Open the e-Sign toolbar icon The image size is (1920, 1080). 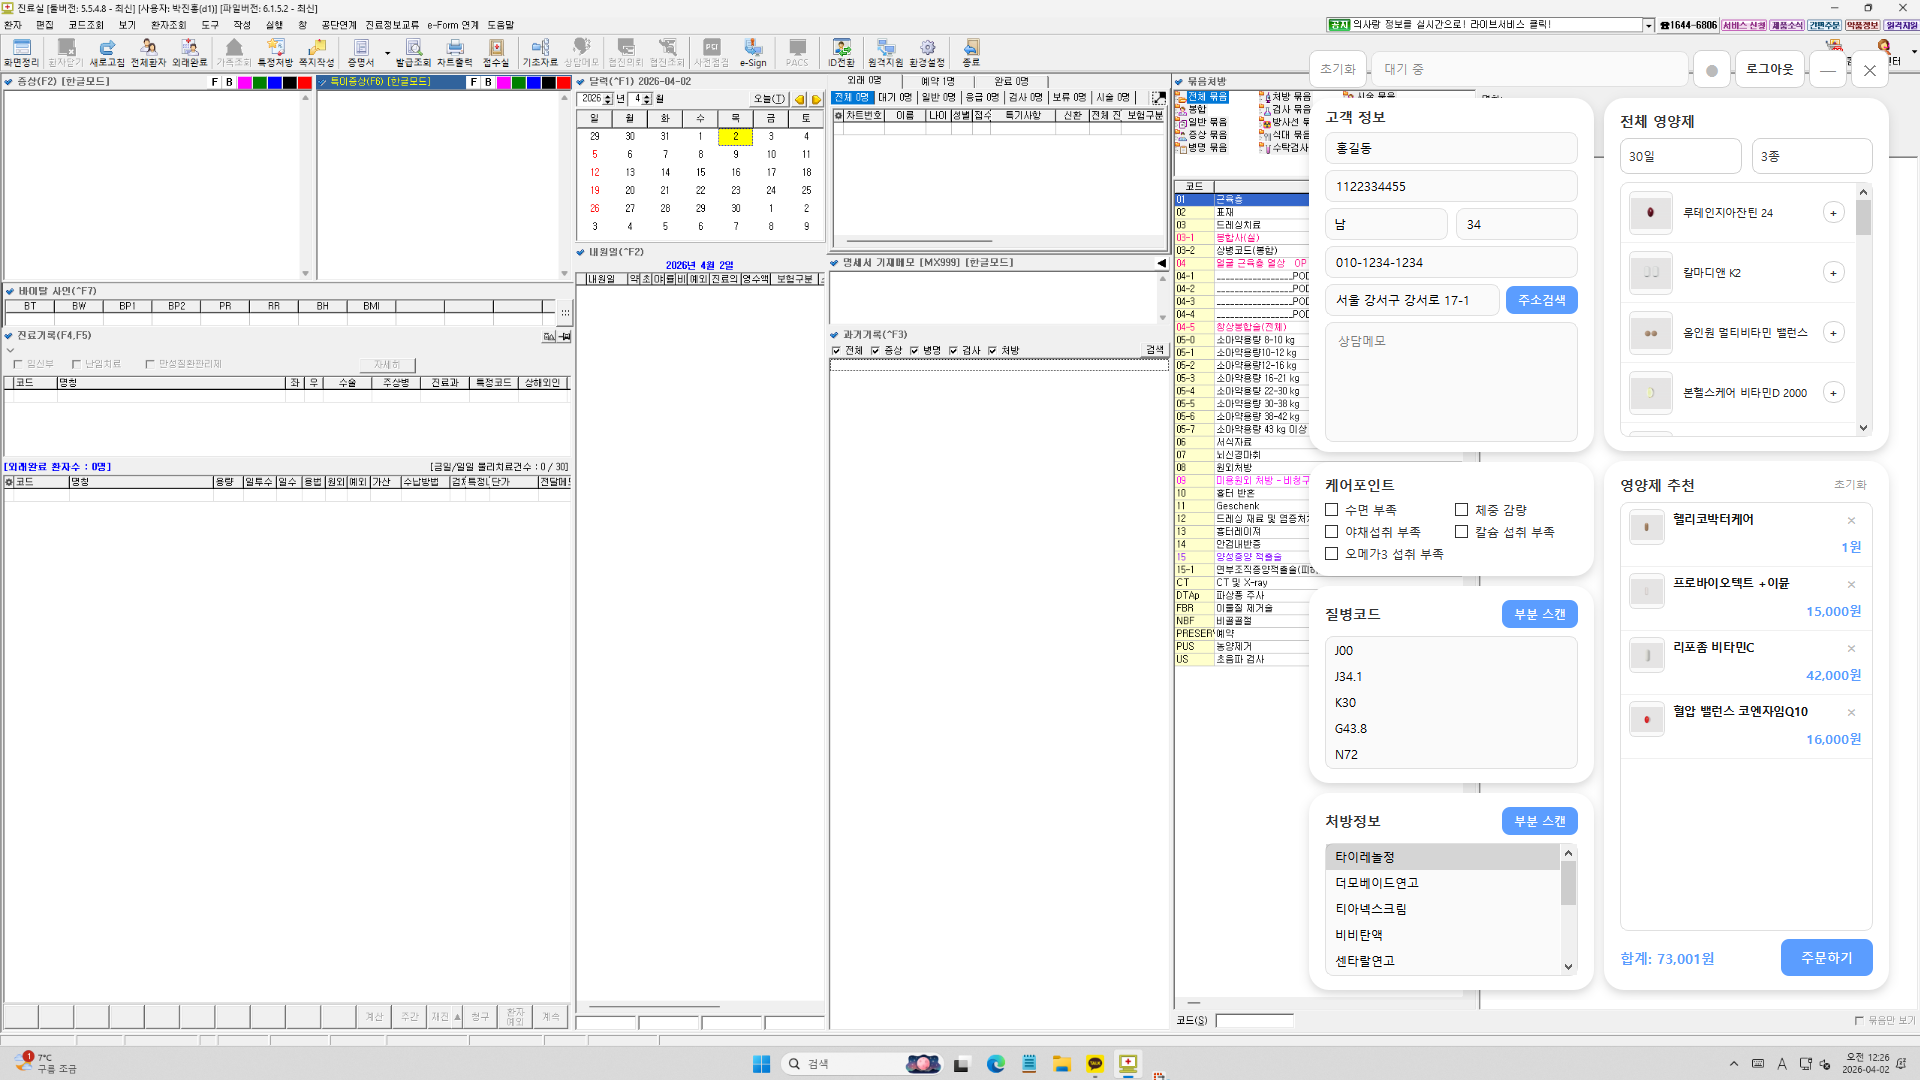point(753,53)
